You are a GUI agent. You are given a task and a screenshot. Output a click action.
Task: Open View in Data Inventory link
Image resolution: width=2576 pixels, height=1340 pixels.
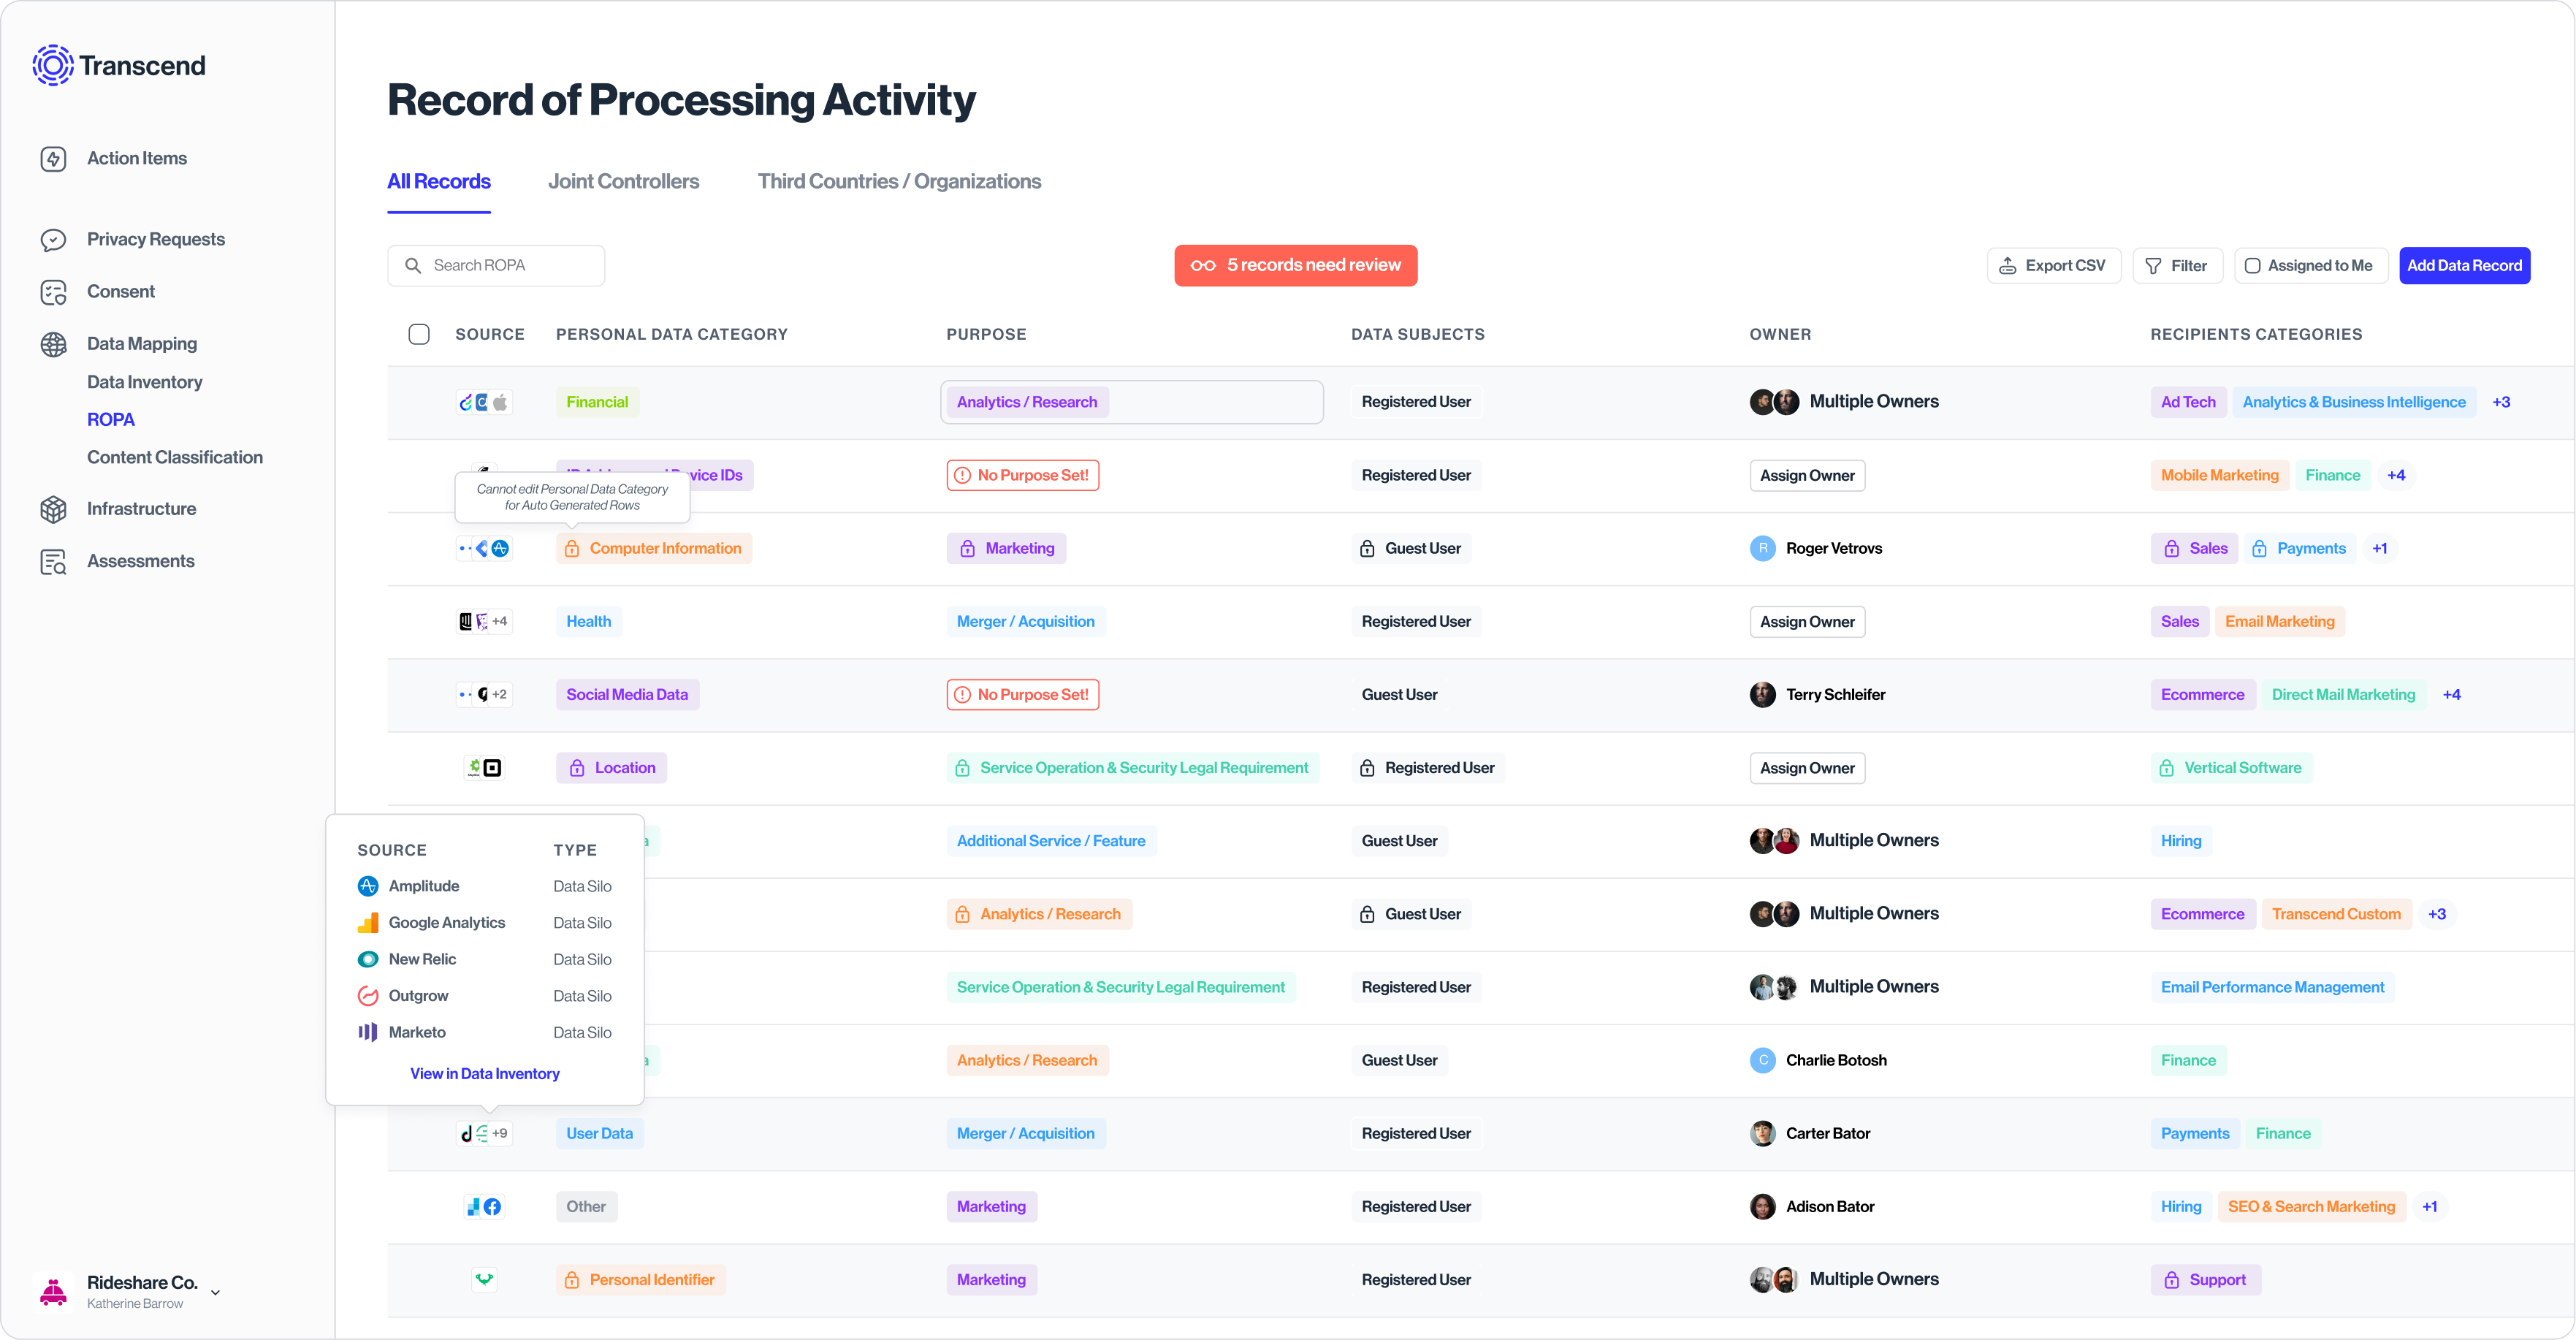[484, 1074]
